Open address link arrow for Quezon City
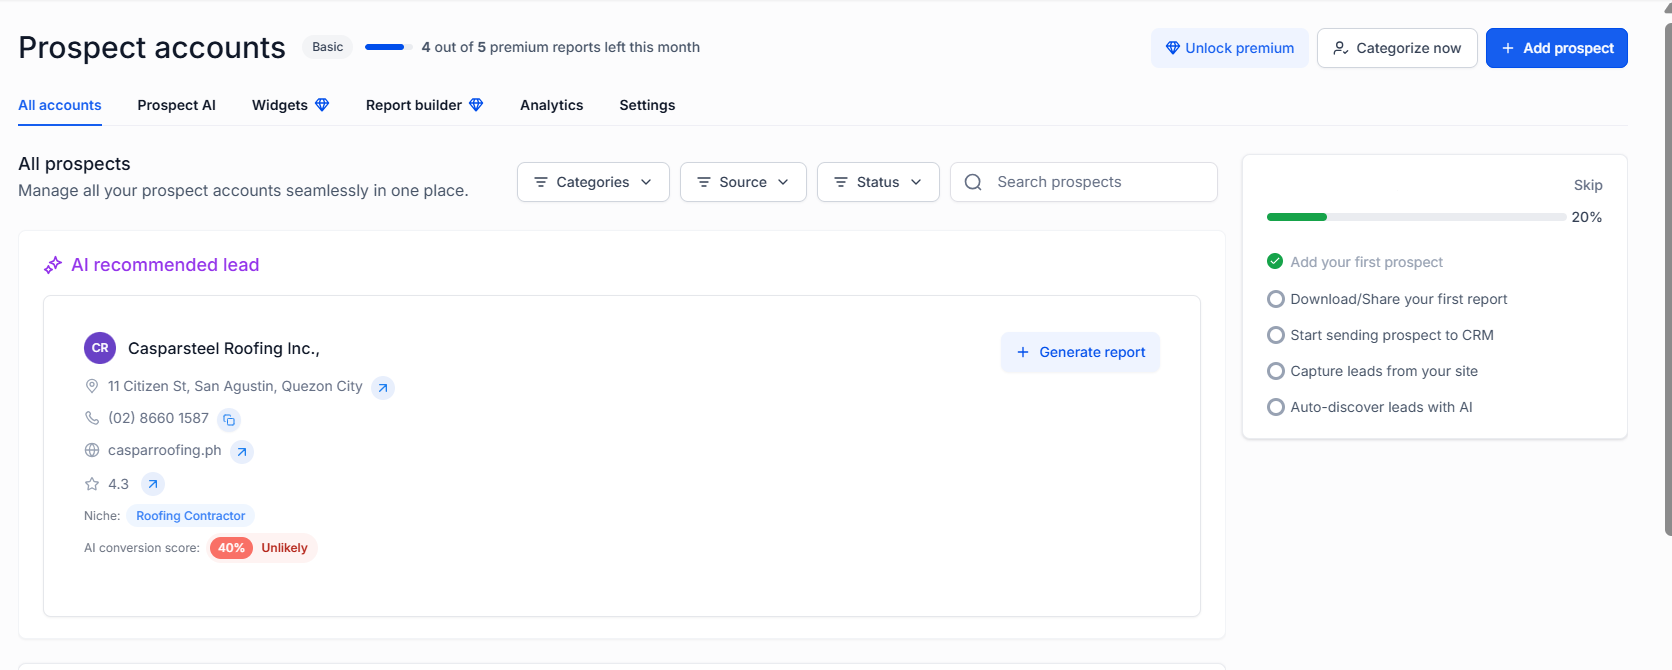Viewport: 1672px width, 670px height. point(383,388)
